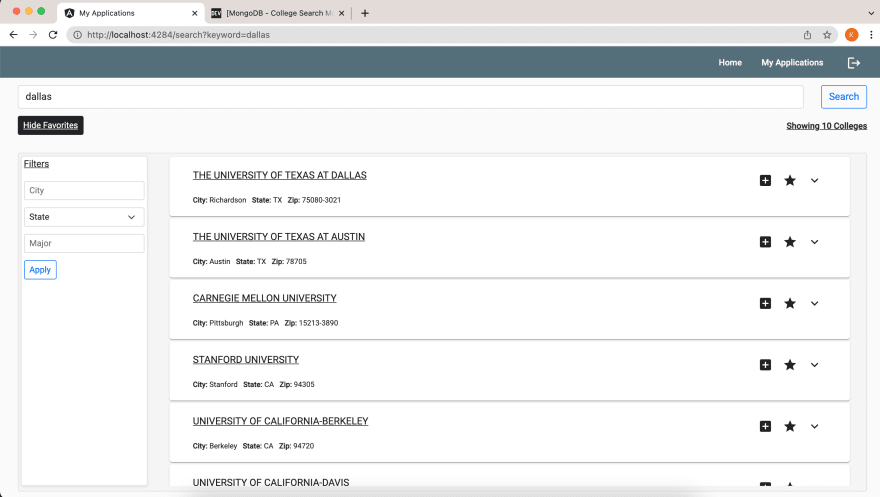Expand details for University of Texas at Dallas
The width and height of the screenshot is (880, 497).
click(x=814, y=181)
